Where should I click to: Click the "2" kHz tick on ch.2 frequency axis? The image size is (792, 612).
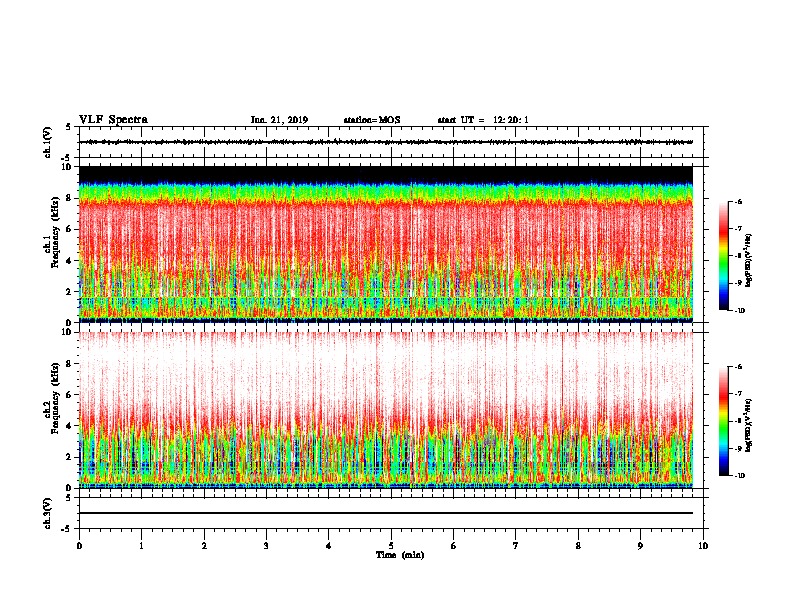click(69, 457)
